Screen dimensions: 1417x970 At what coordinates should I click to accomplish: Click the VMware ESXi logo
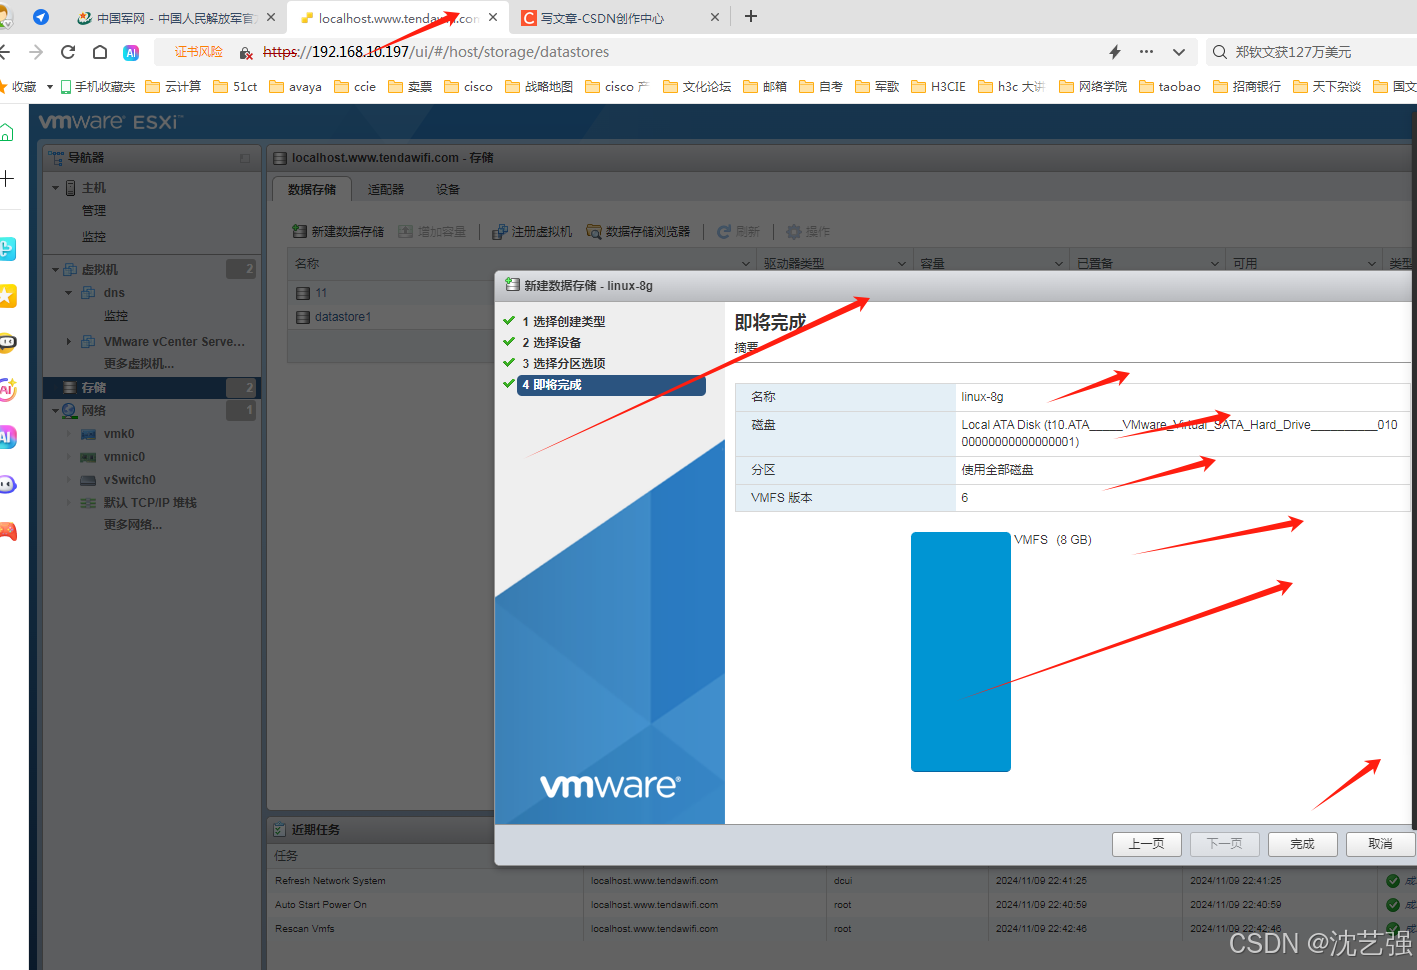pyautogui.click(x=110, y=122)
